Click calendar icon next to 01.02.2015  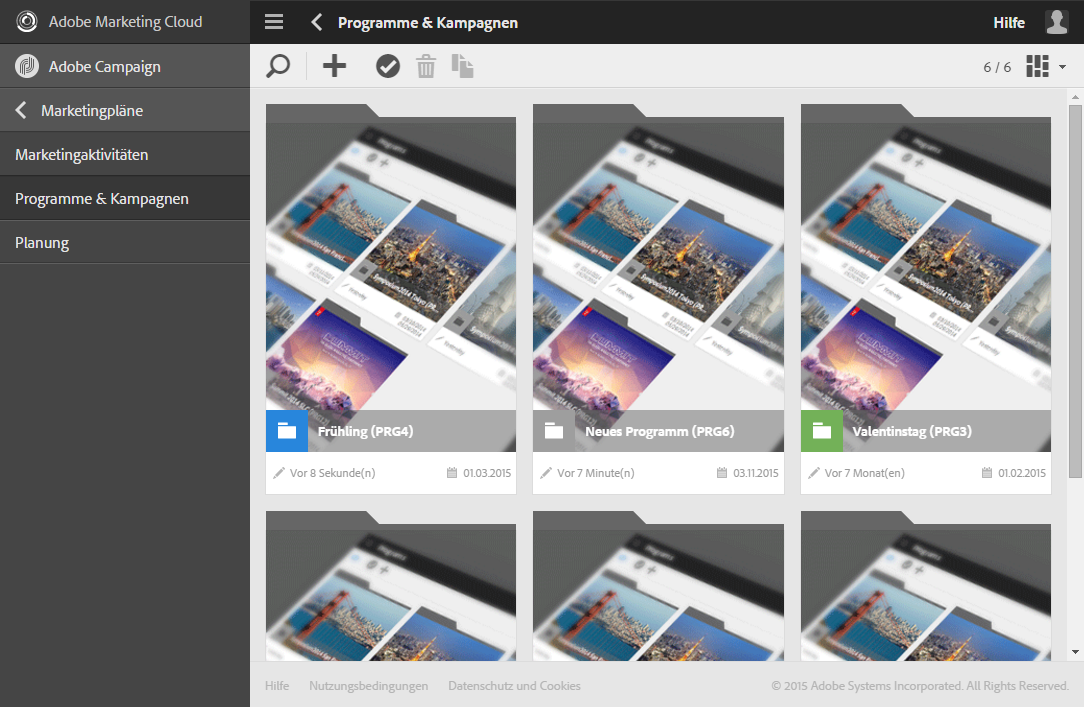(x=987, y=473)
